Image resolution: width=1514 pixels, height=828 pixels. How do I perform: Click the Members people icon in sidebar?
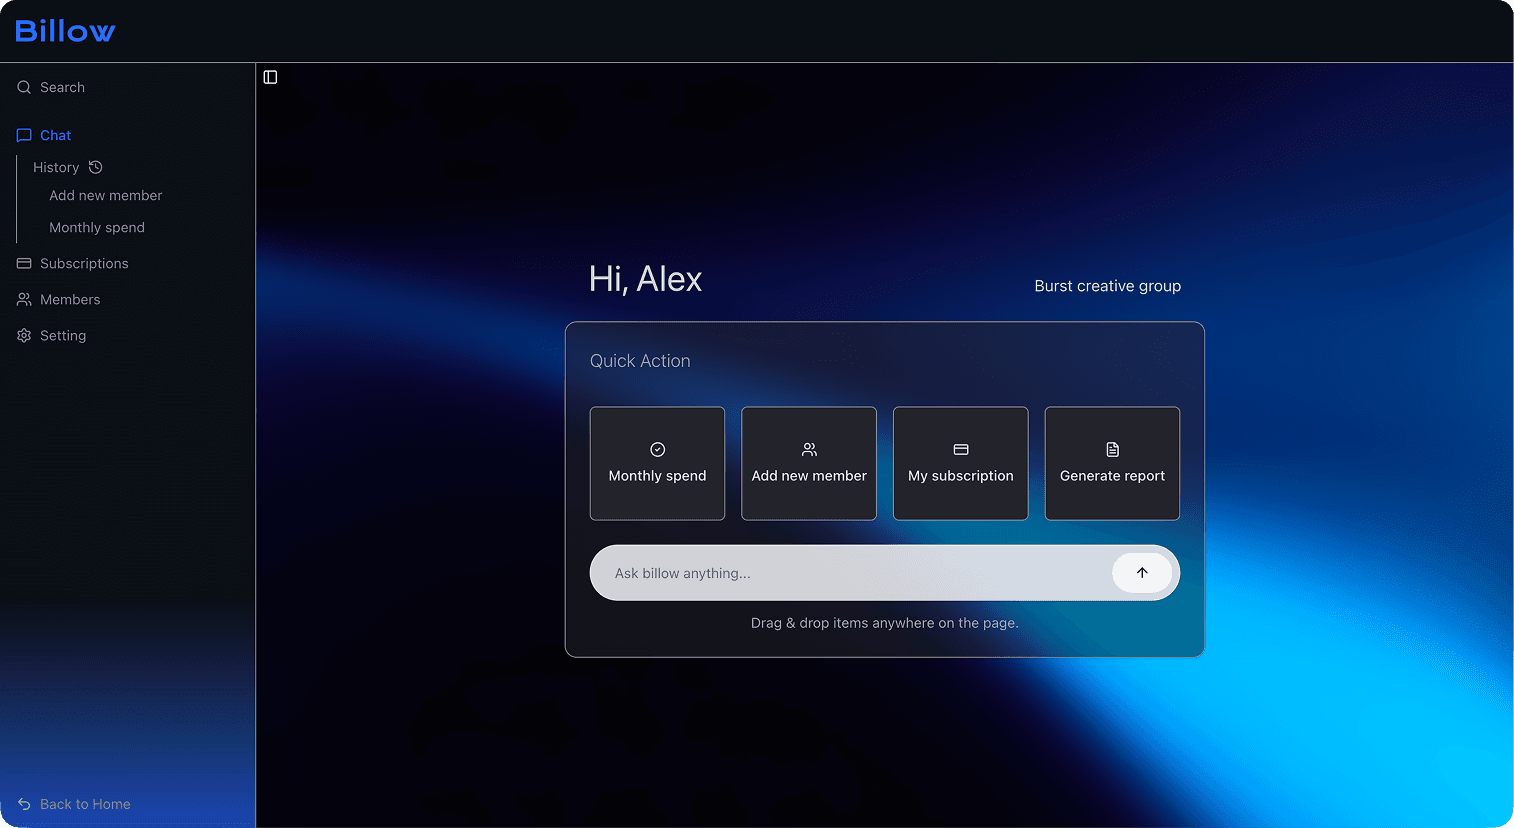point(23,299)
